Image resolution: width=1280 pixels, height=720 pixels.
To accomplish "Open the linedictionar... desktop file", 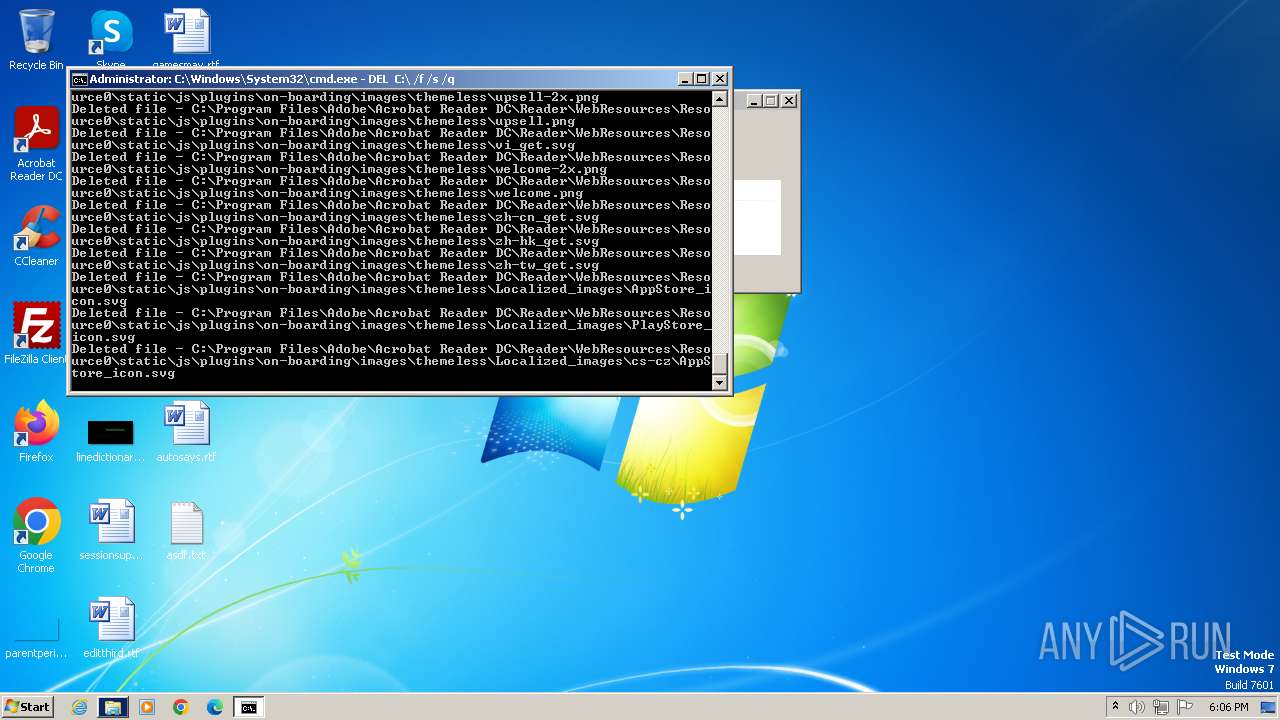I will tap(111, 440).
